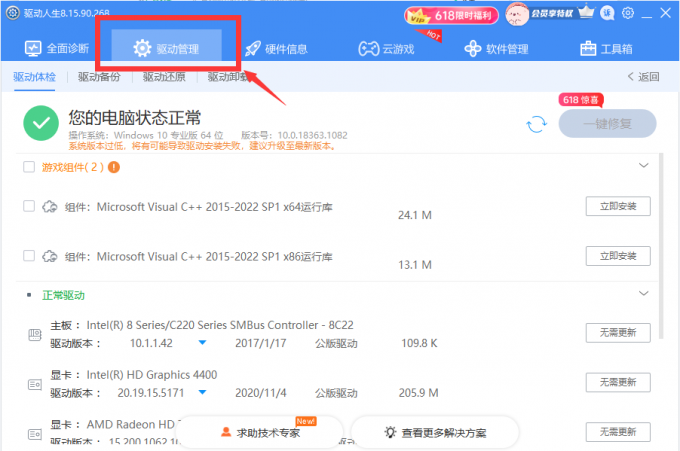Image resolution: width=680 pixels, height=451 pixels.
Task: Click the AMD Radeon card icon
Action: point(35,434)
